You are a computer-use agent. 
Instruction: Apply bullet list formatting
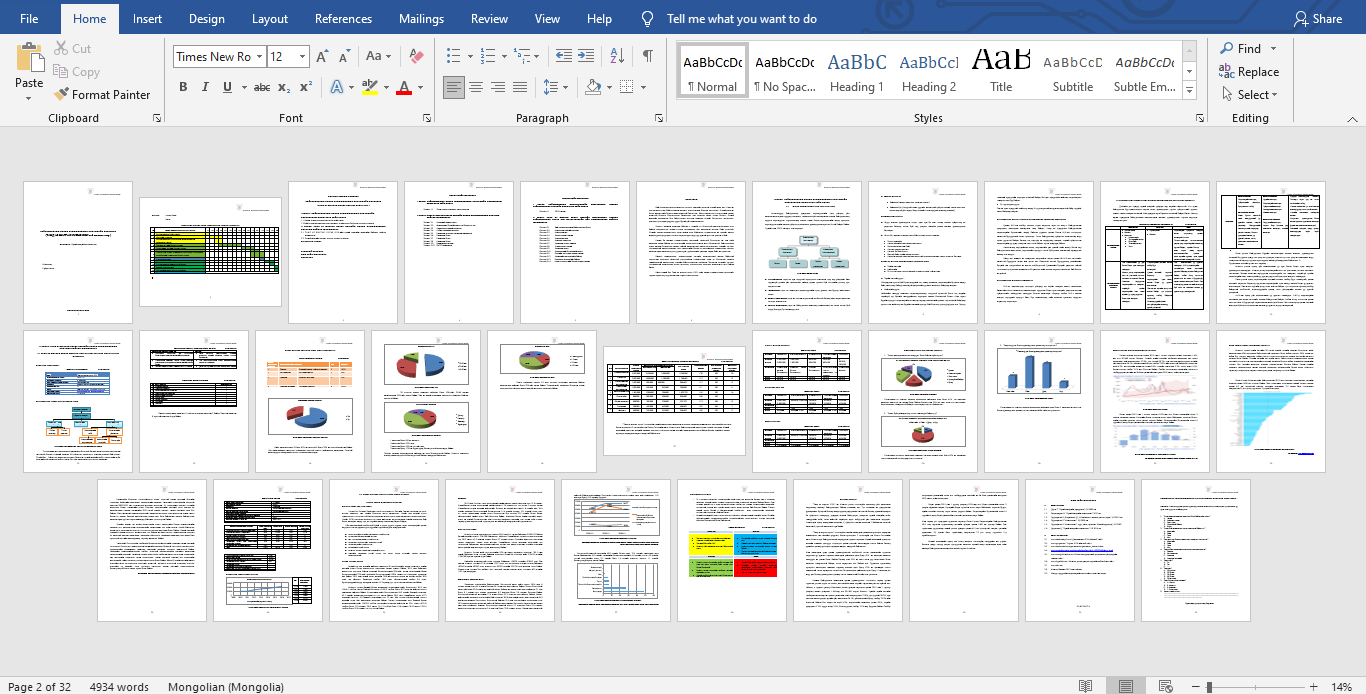[454, 56]
